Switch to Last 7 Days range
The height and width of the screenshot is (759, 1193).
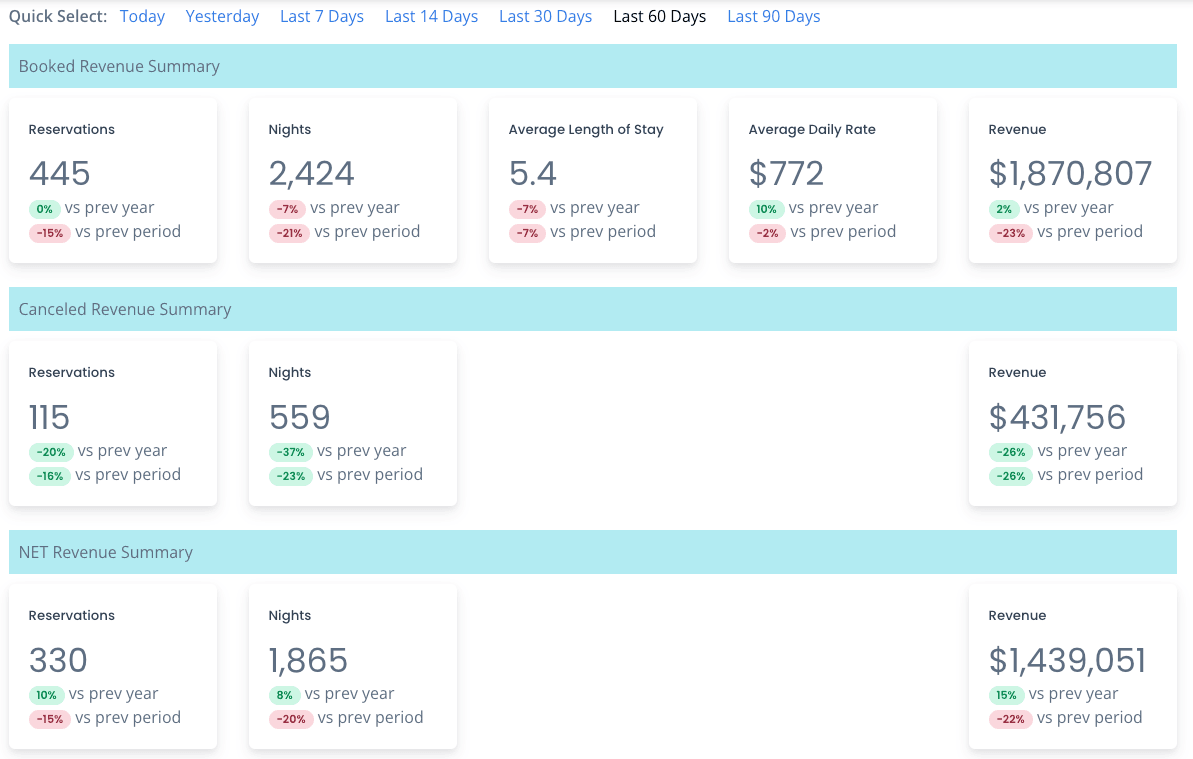321,17
